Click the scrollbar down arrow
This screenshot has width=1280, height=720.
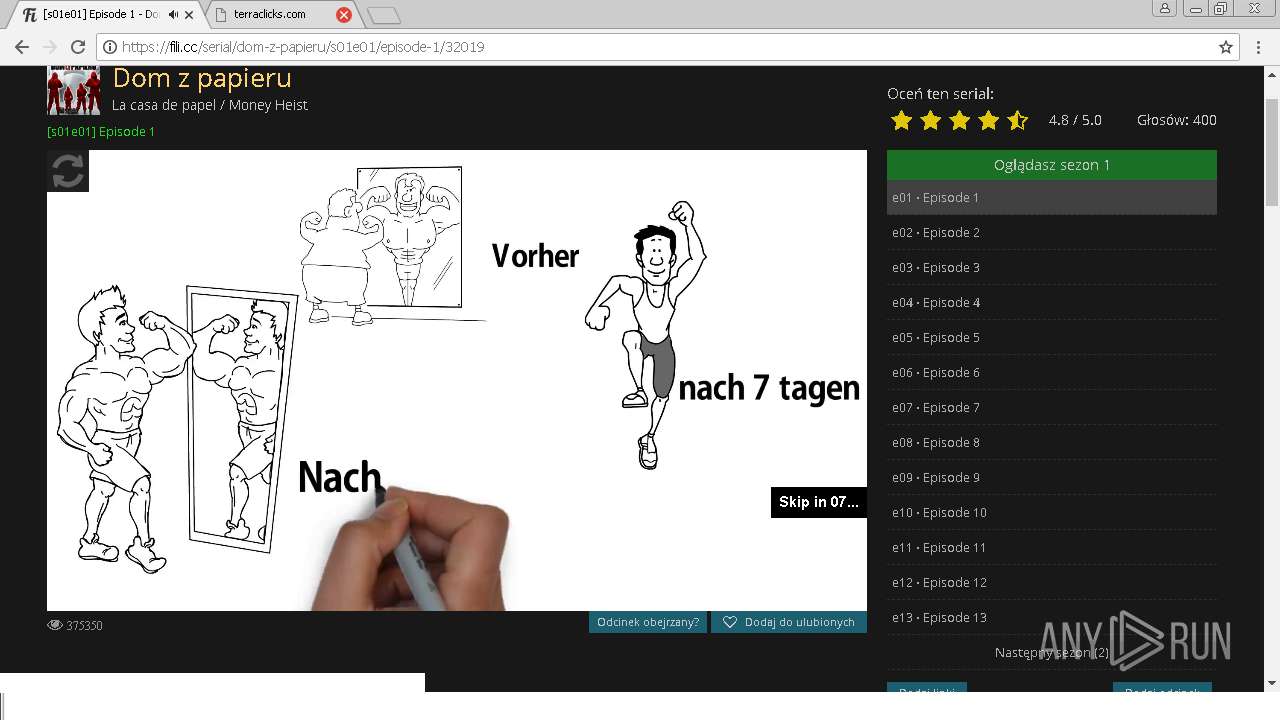pyautogui.click(x=1271, y=684)
